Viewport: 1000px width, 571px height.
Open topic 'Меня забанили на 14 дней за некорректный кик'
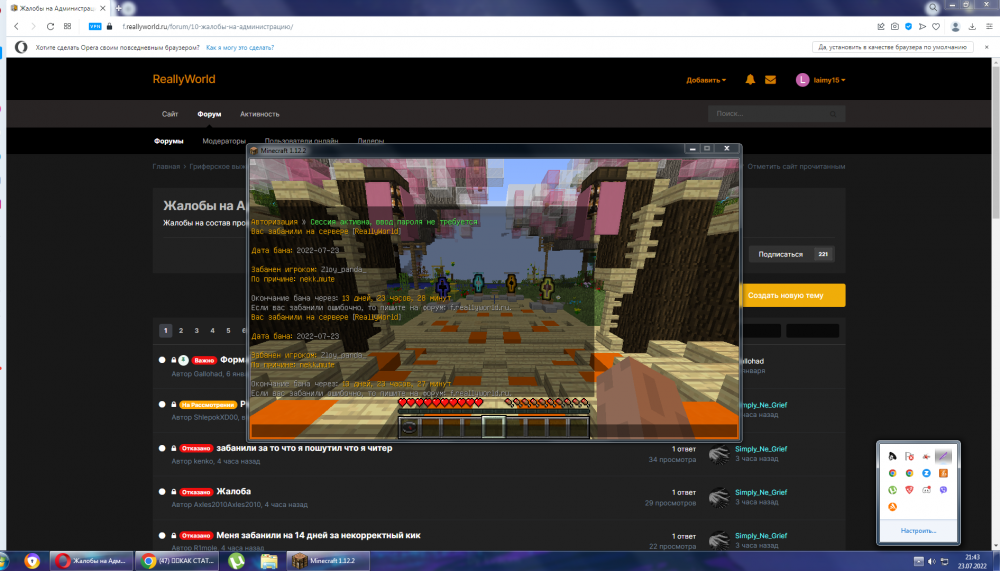[318, 535]
